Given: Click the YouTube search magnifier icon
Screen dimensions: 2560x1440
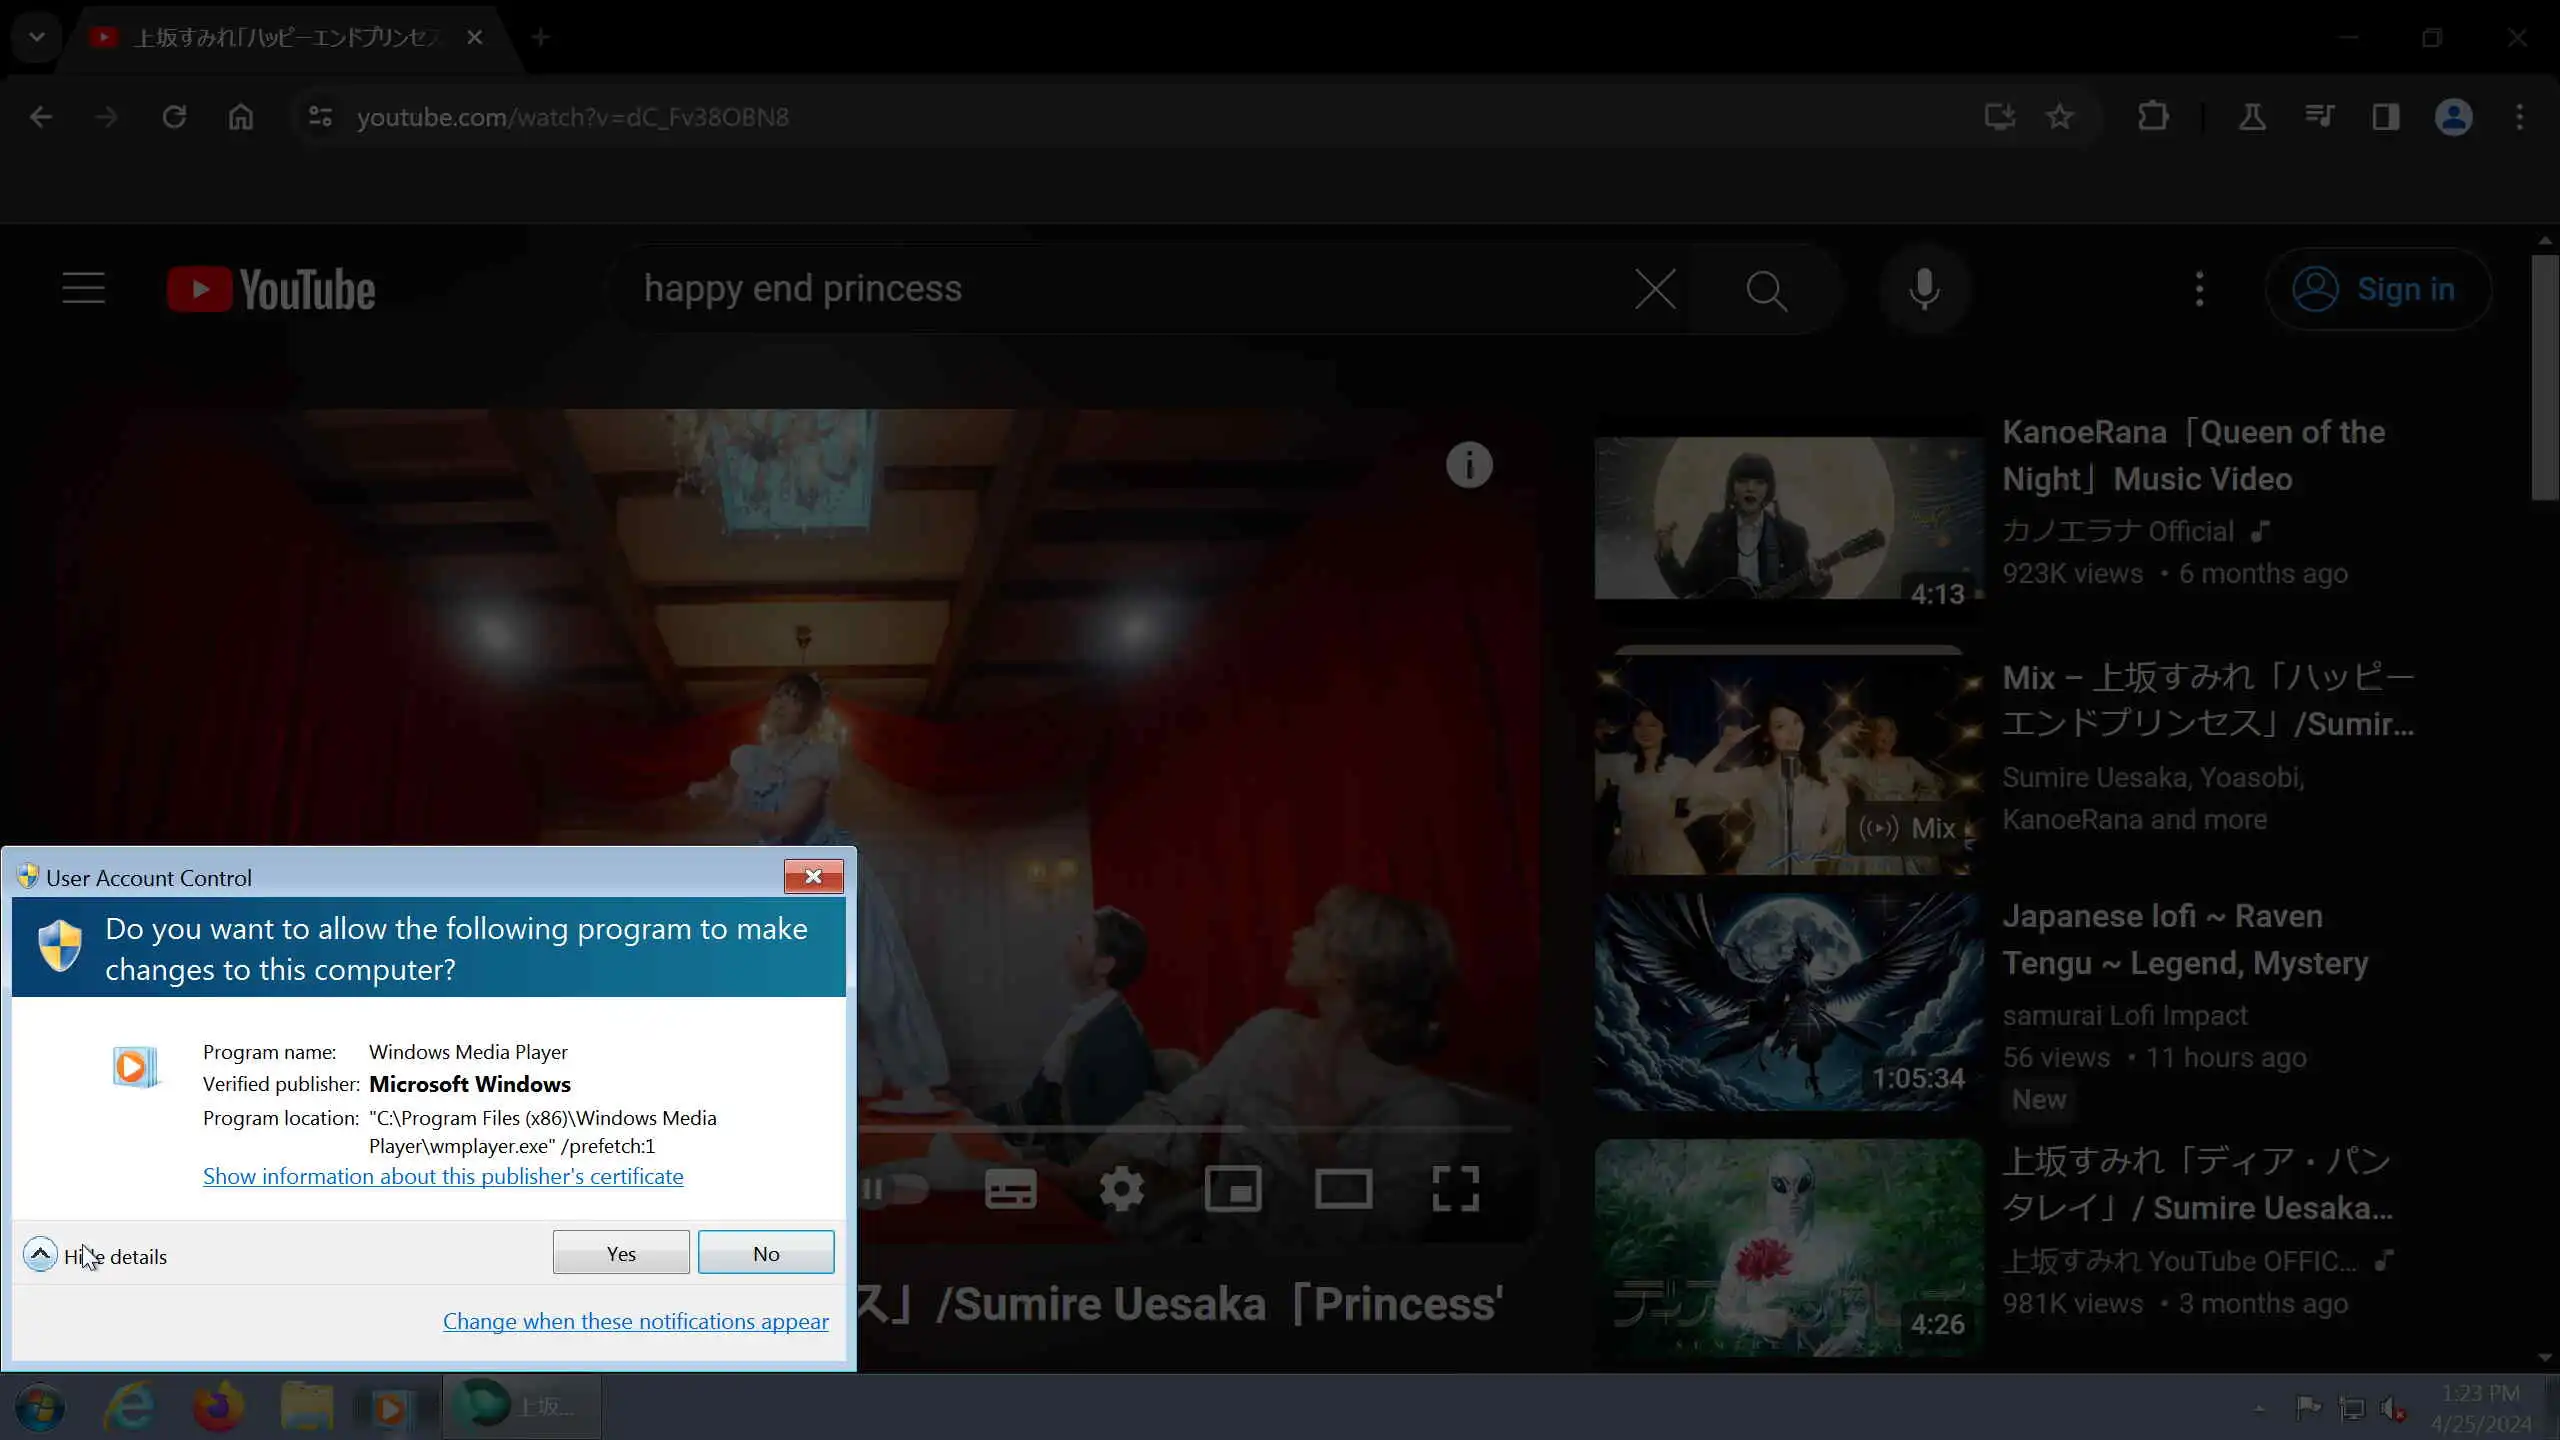Looking at the screenshot, I should point(1766,290).
